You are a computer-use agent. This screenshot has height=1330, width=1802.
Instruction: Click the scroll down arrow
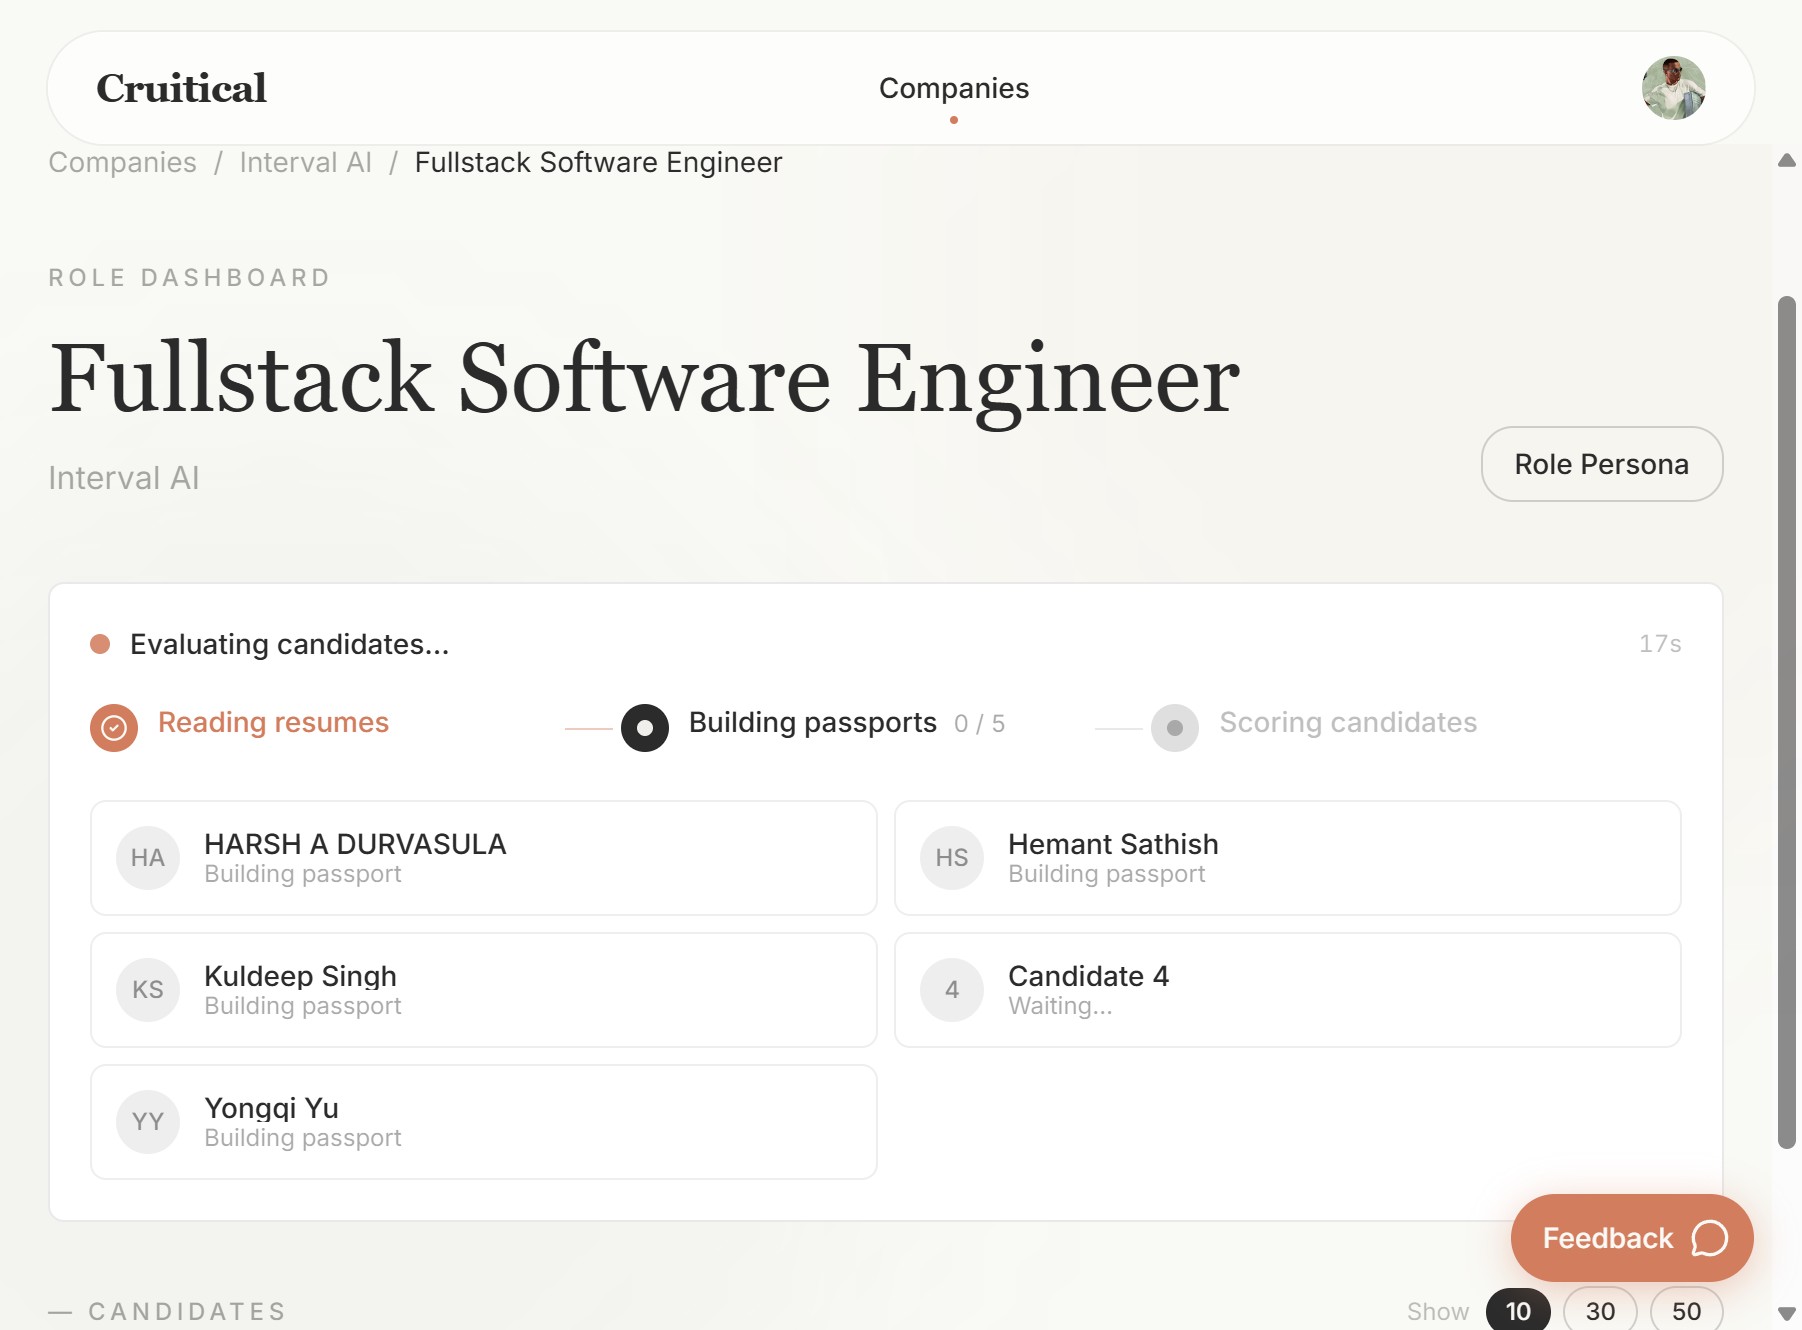coord(1787,1313)
